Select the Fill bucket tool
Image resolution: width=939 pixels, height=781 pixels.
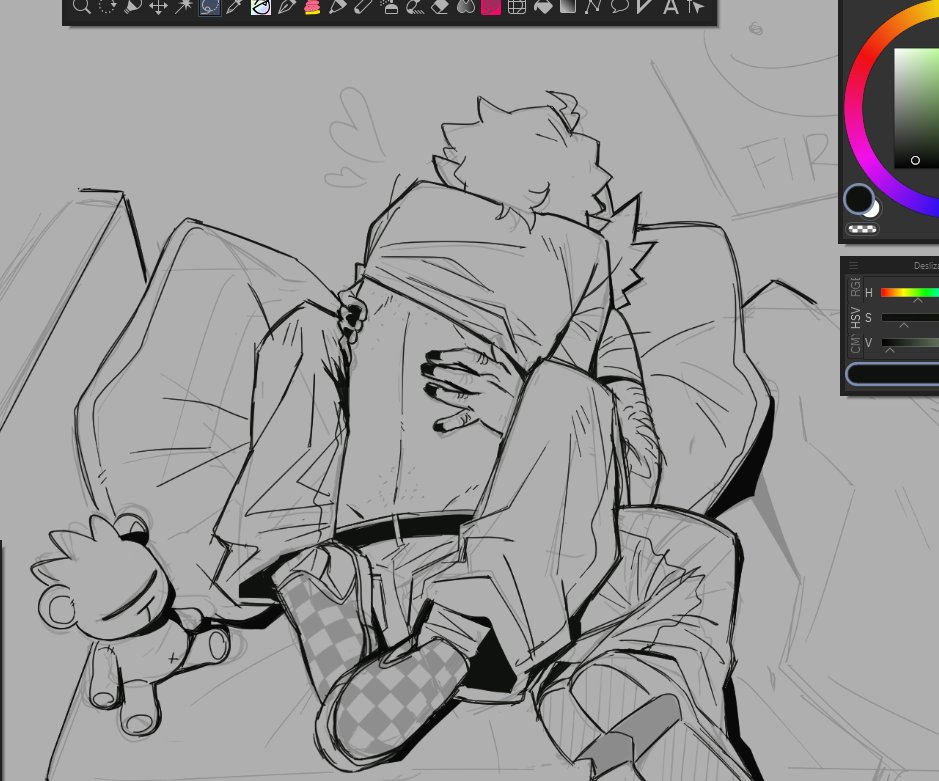[543, 7]
